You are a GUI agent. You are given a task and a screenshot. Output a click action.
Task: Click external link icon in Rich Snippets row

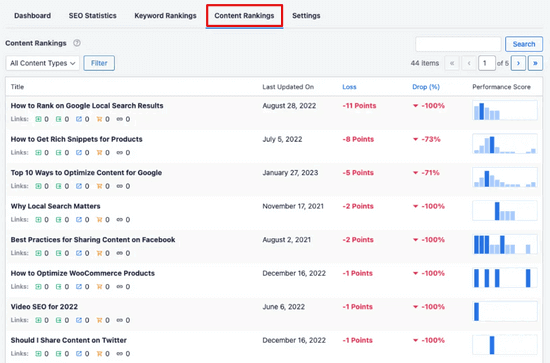tap(79, 153)
